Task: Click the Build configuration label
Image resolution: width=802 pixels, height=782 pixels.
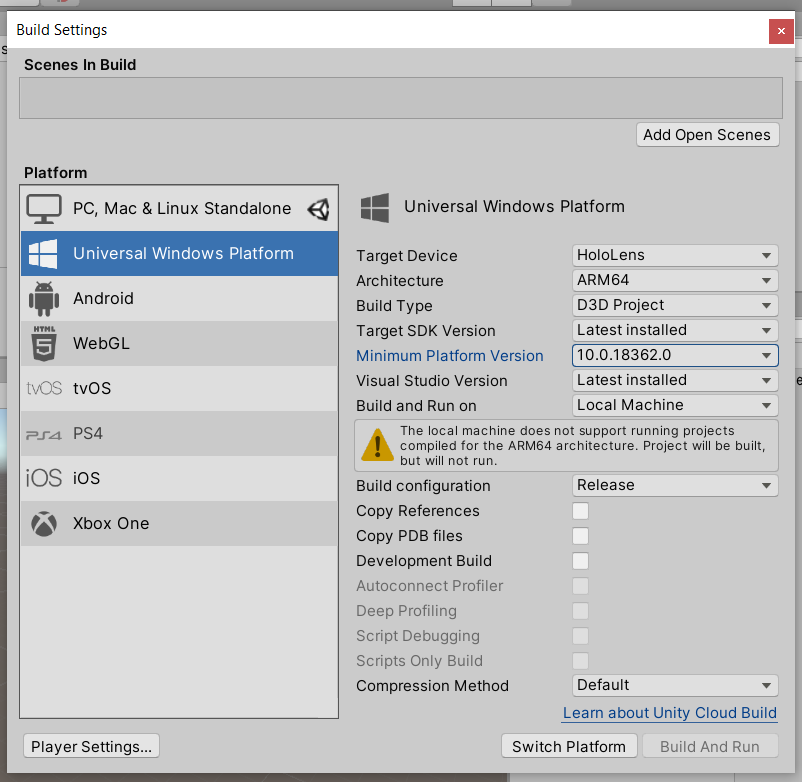Action: coord(423,486)
